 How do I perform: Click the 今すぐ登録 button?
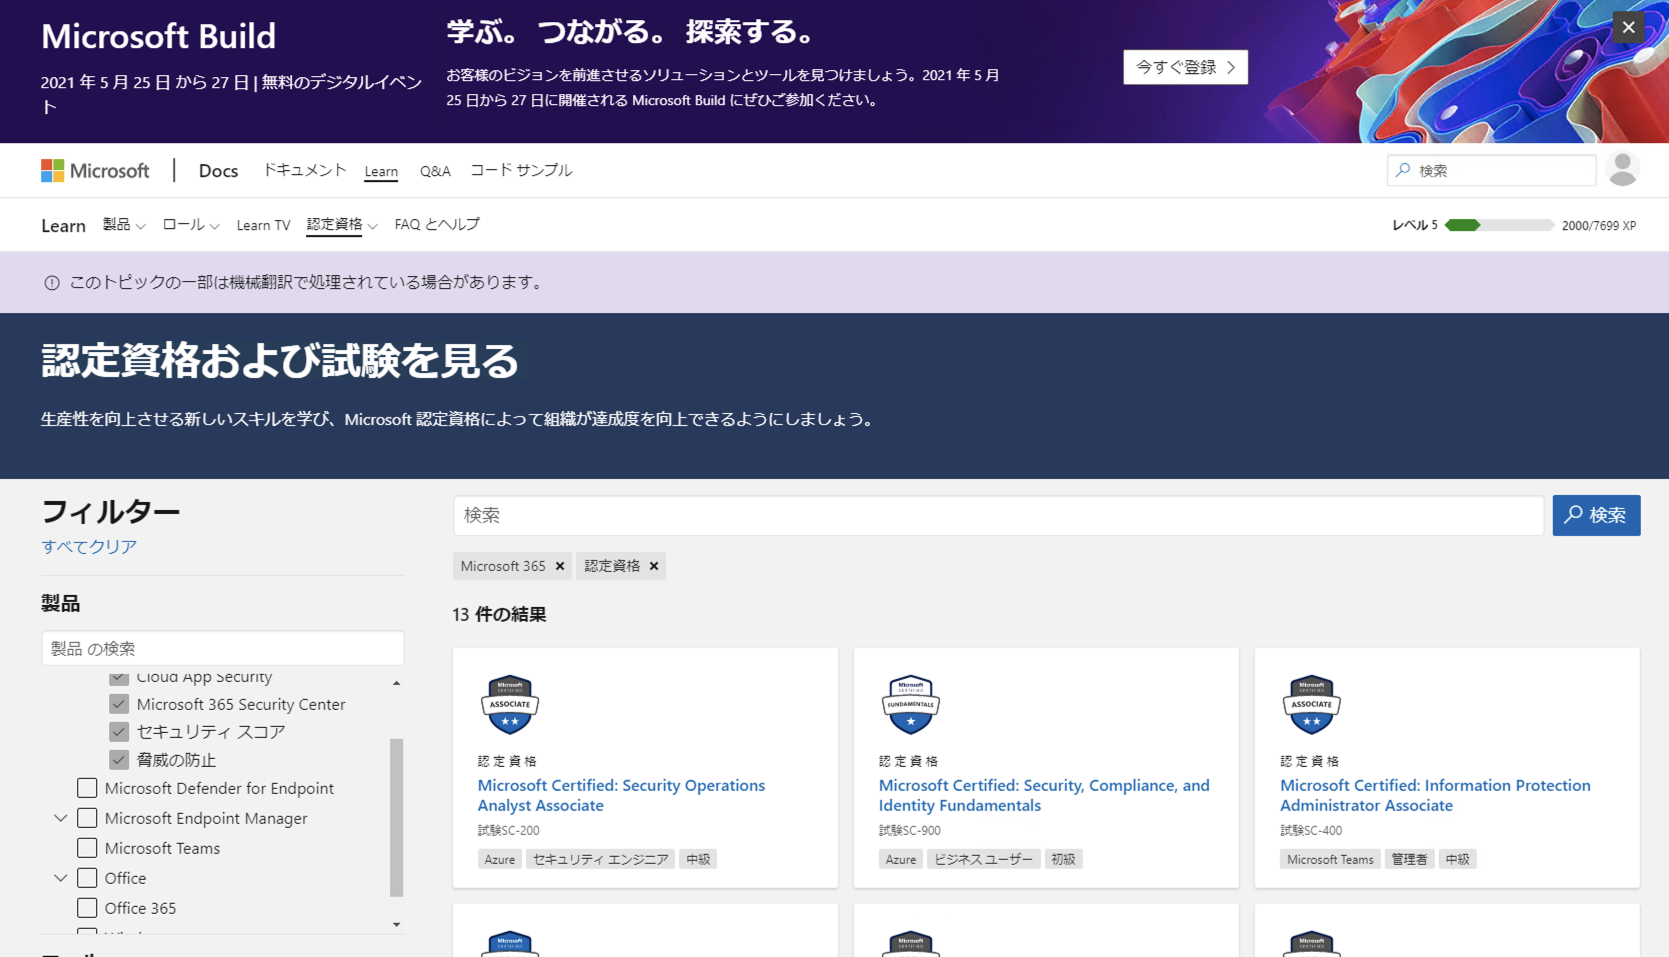[1185, 67]
